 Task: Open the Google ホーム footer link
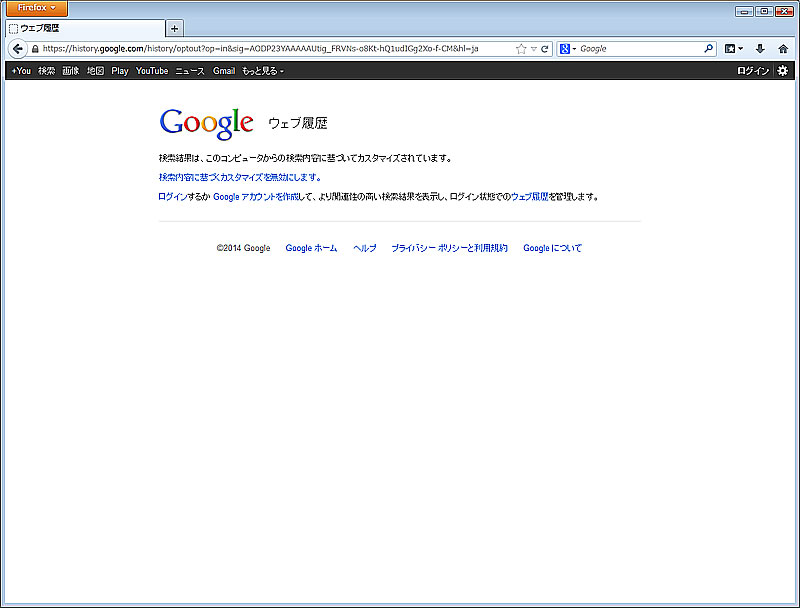311,248
